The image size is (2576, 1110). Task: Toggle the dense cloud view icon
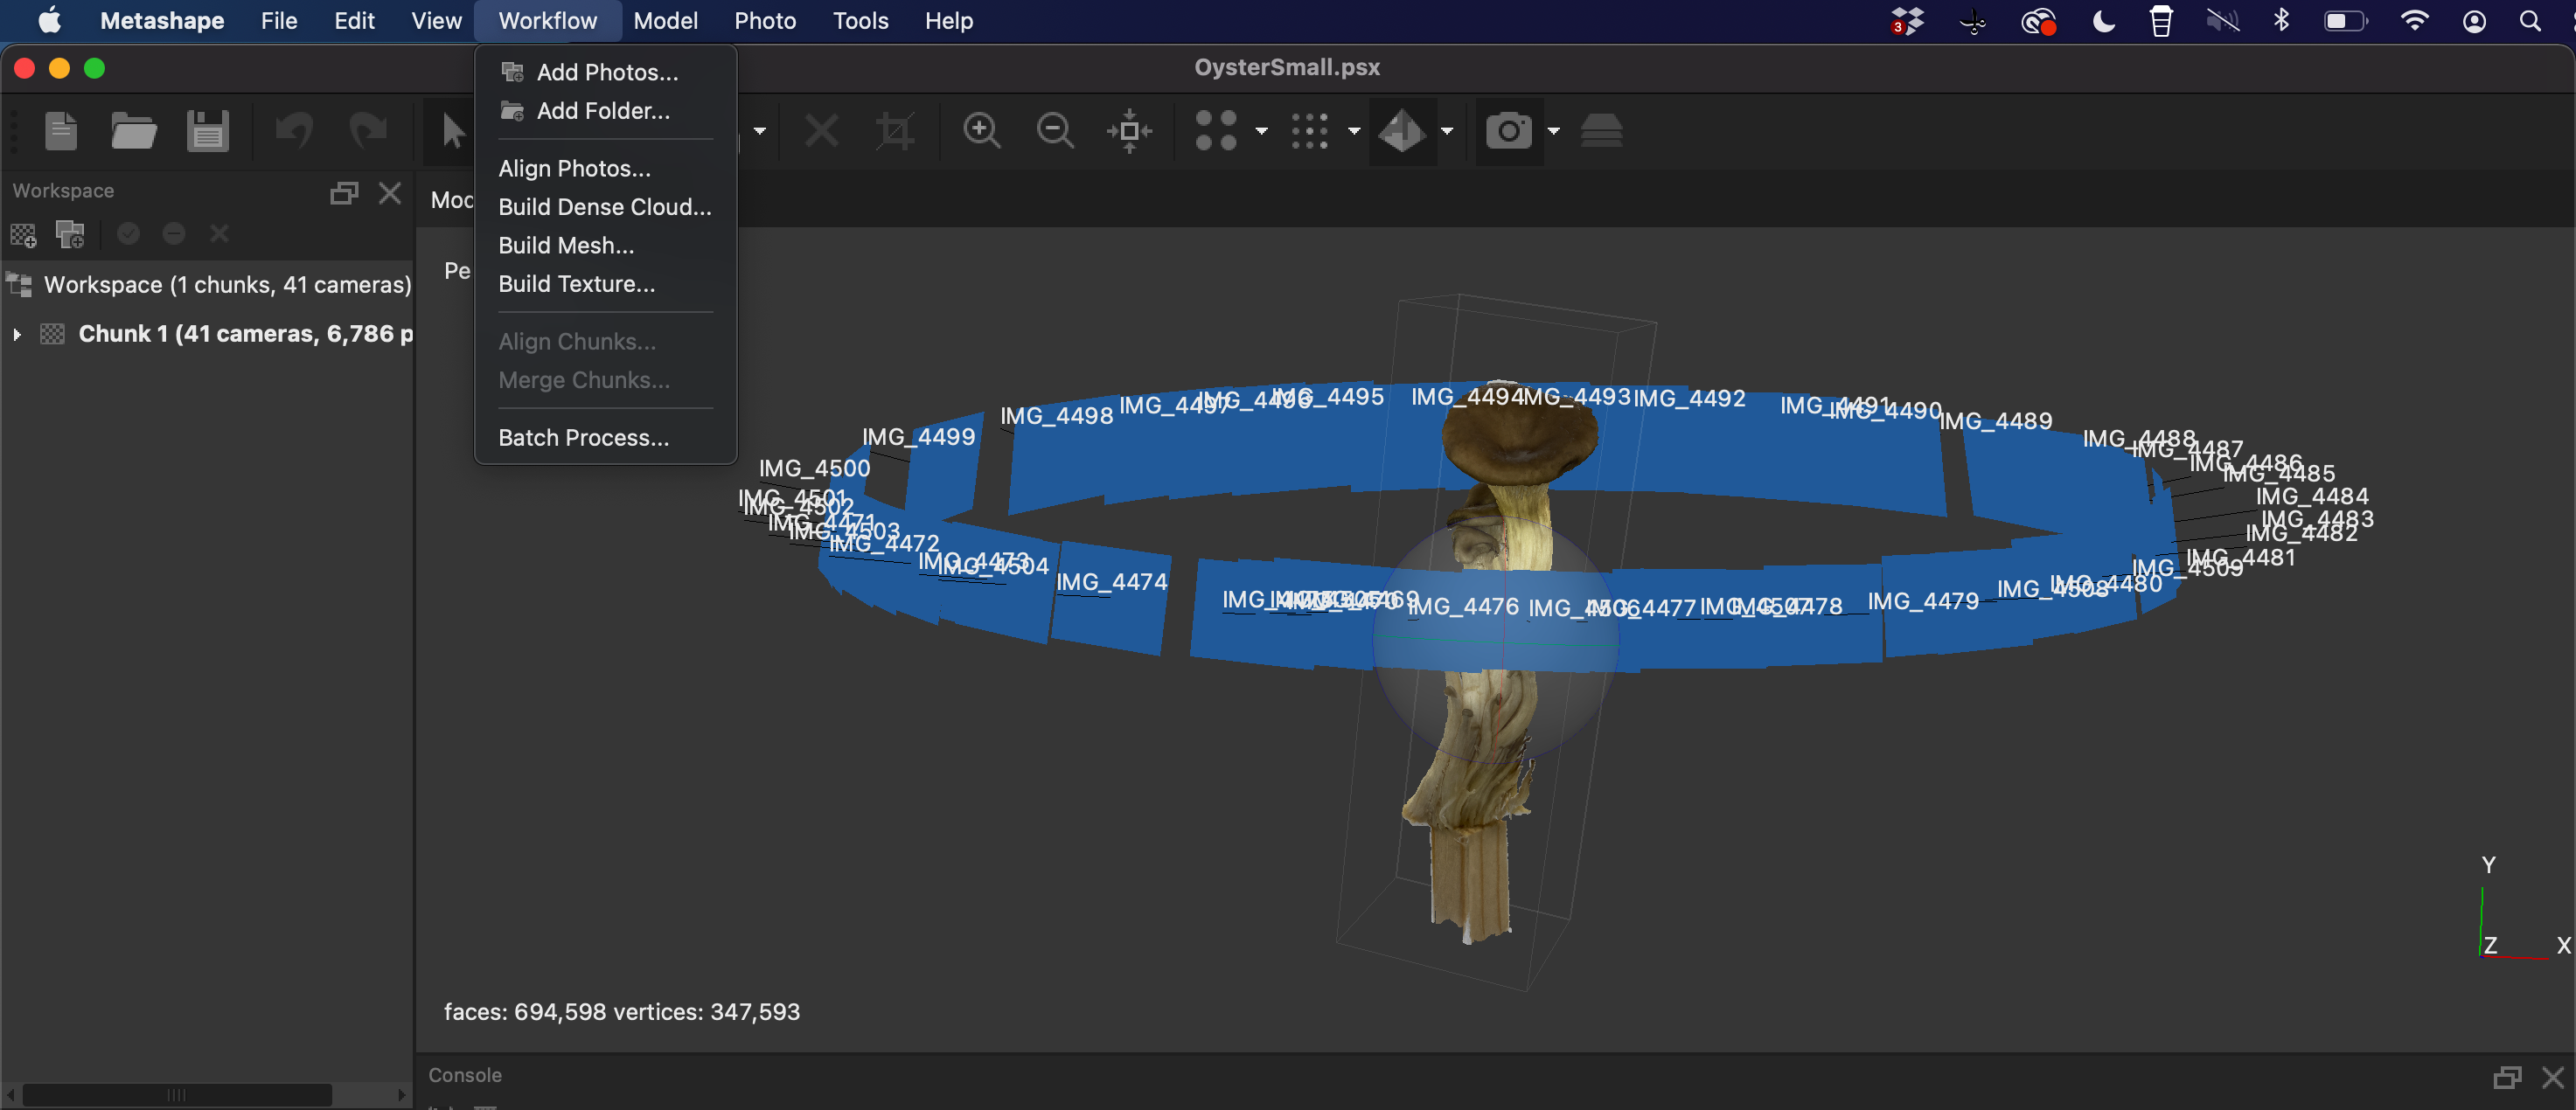point(1309,131)
